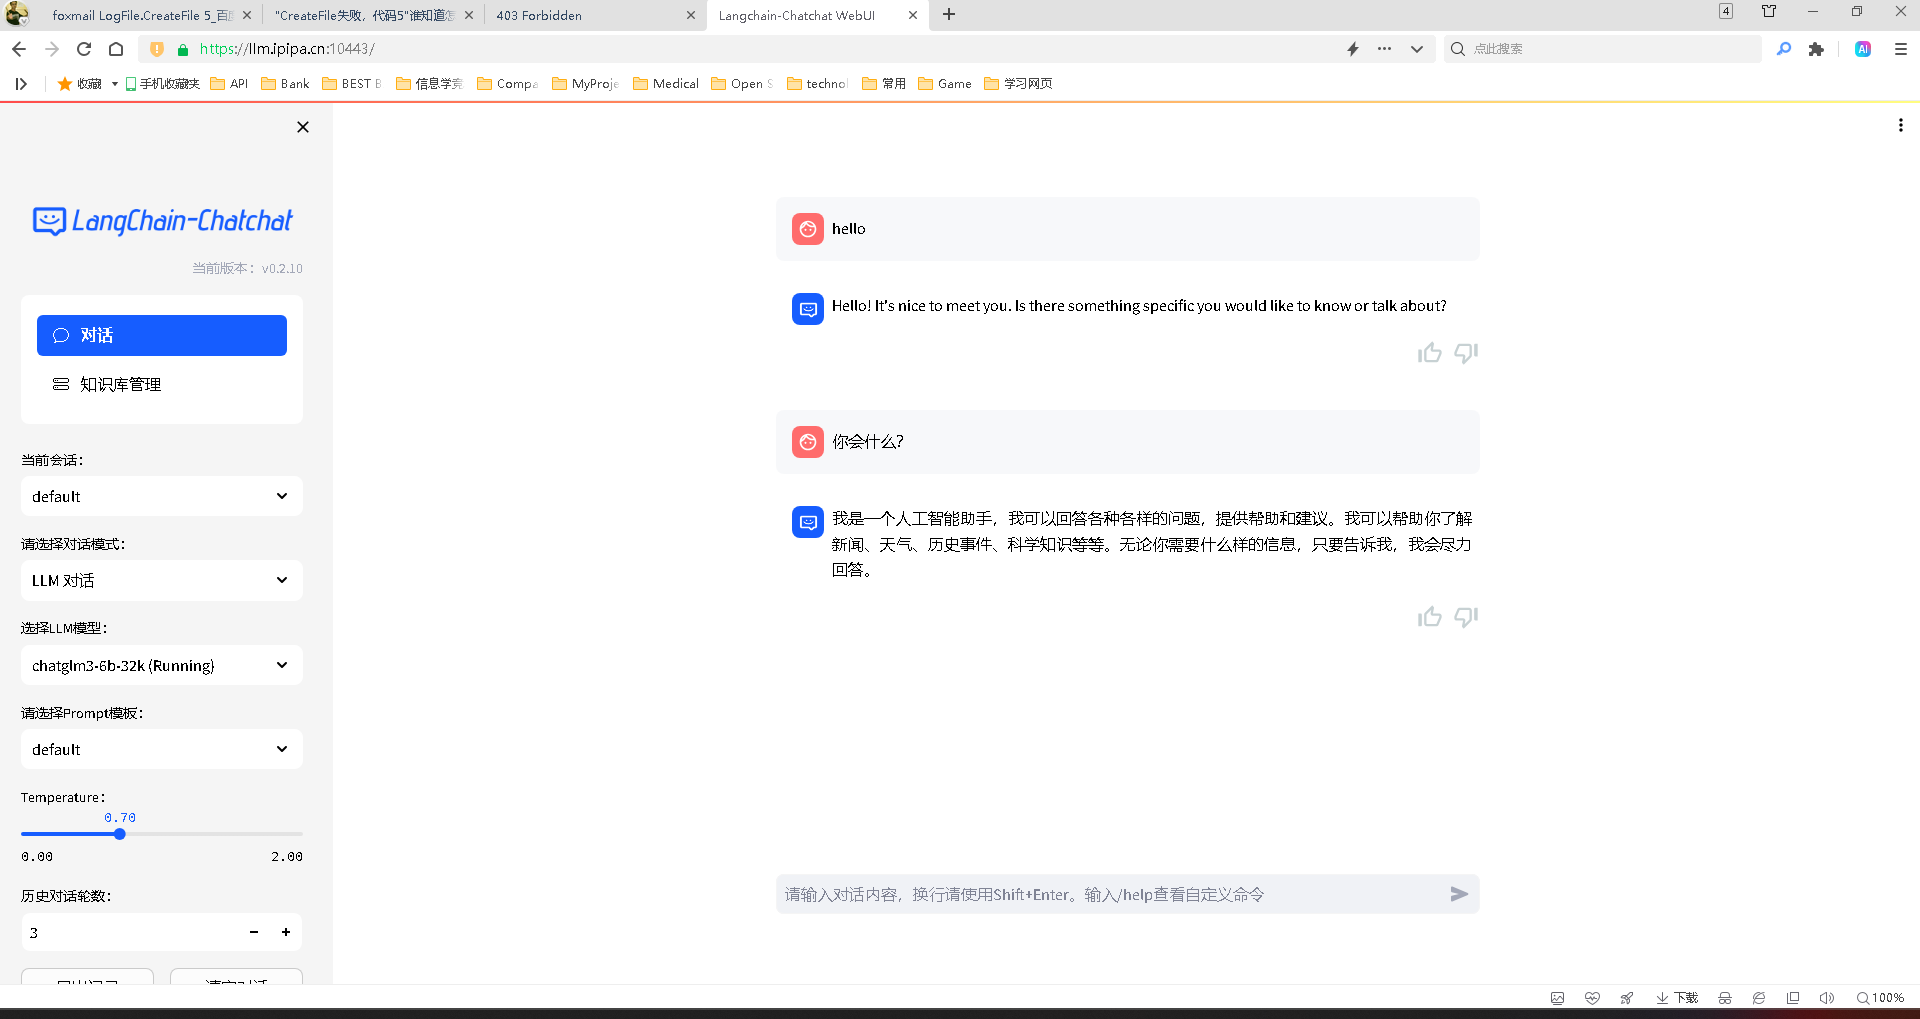
Task: Click the address bar URL llm.ipipa.cn
Action: 287,49
